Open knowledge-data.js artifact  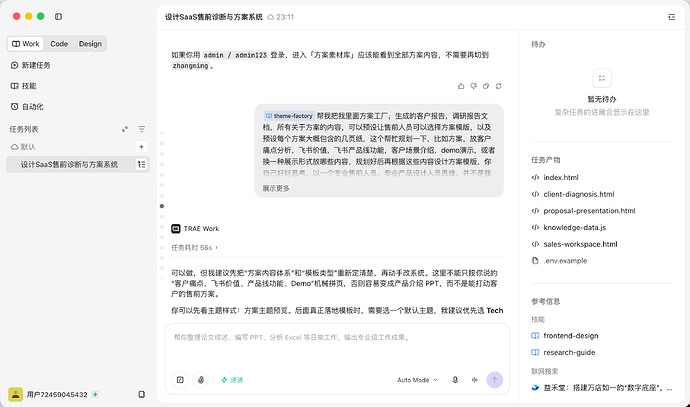[x=574, y=227]
